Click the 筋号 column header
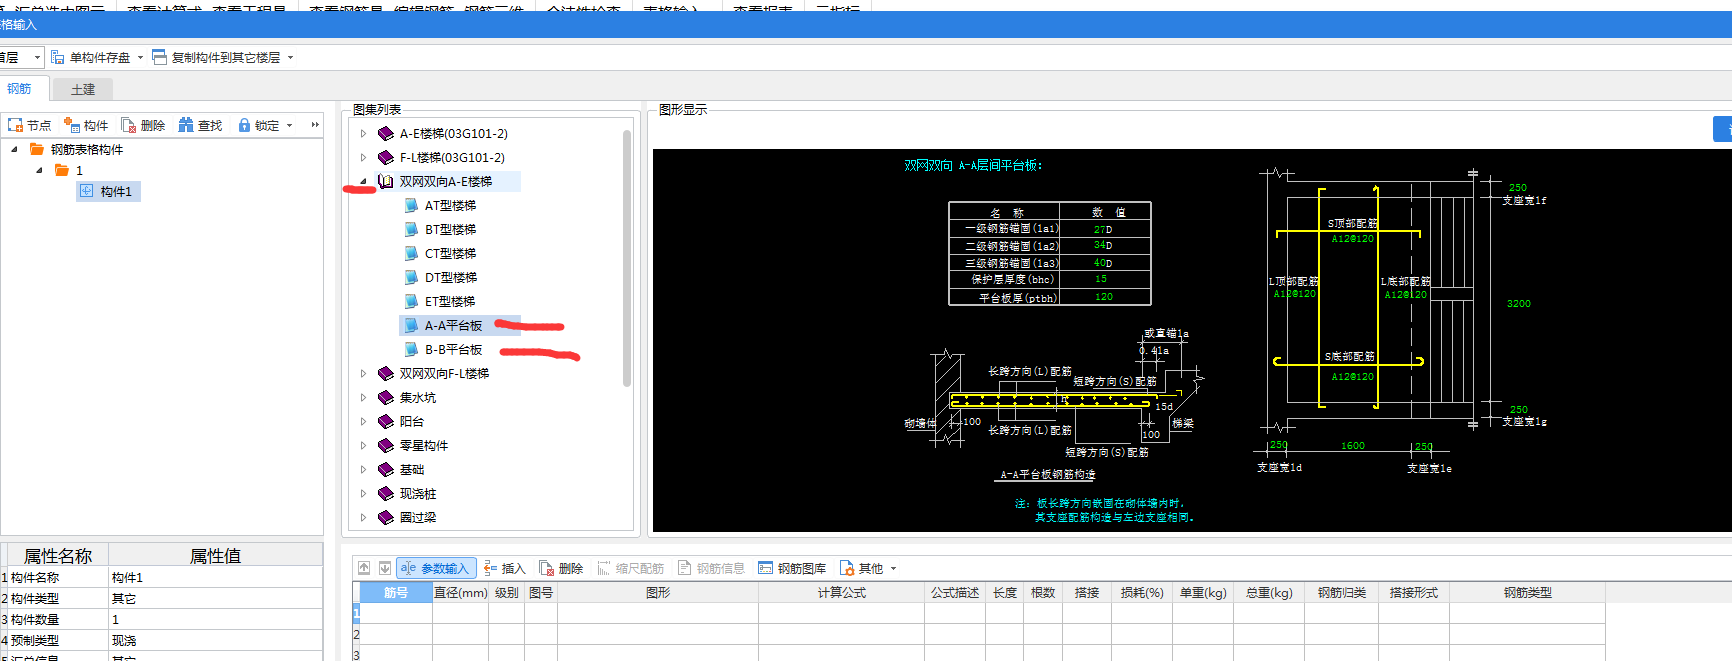The height and width of the screenshot is (661, 1732). [x=396, y=592]
